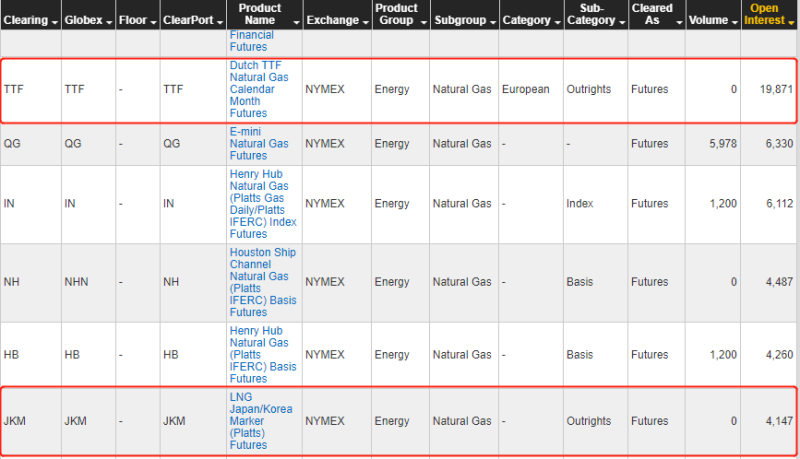800x459 pixels.
Task: Sort by the Floor column header
Action: tap(137, 20)
